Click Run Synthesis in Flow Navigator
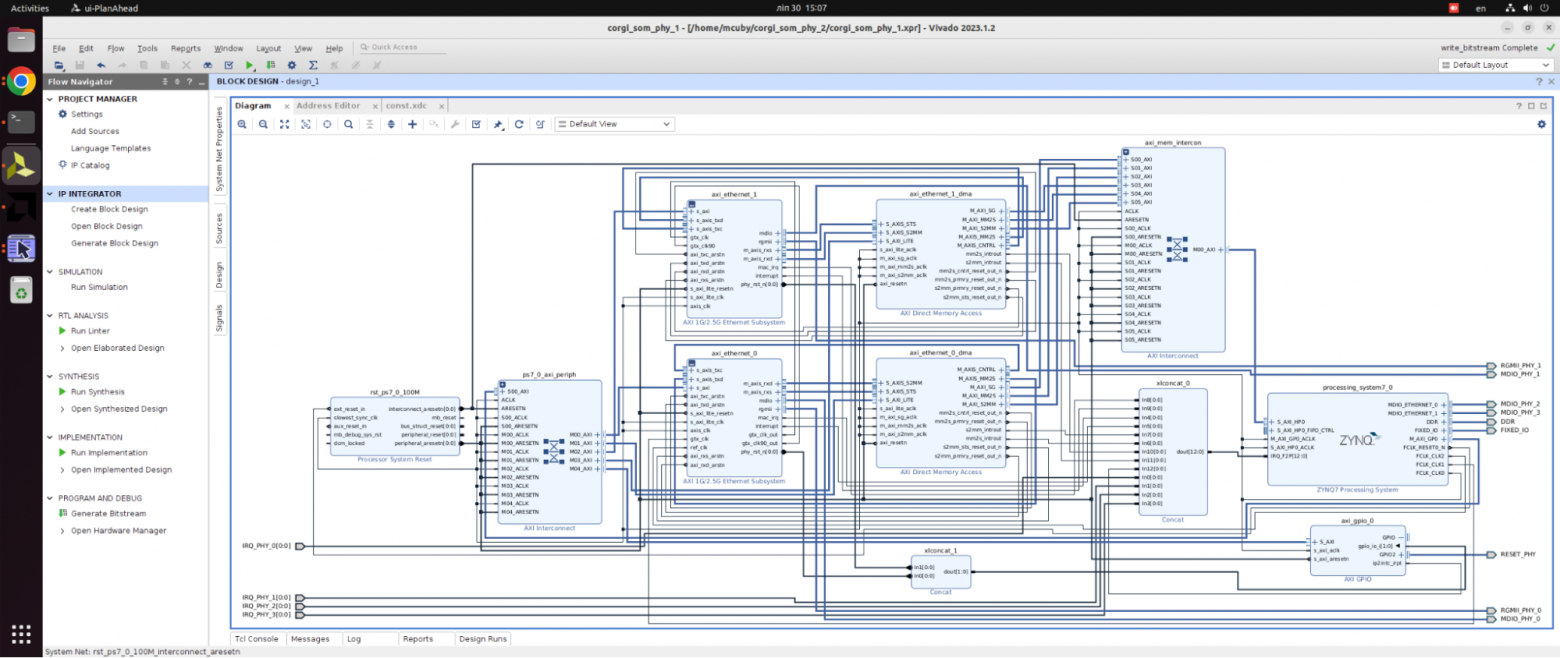 pos(97,392)
